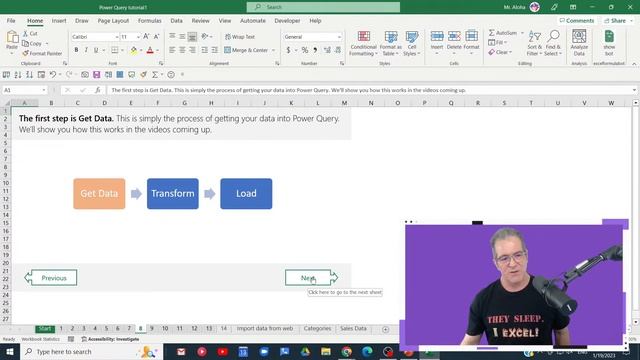Open the AutoSum dropdown arrow
This screenshot has width=640, height=360.
click(x=522, y=33)
